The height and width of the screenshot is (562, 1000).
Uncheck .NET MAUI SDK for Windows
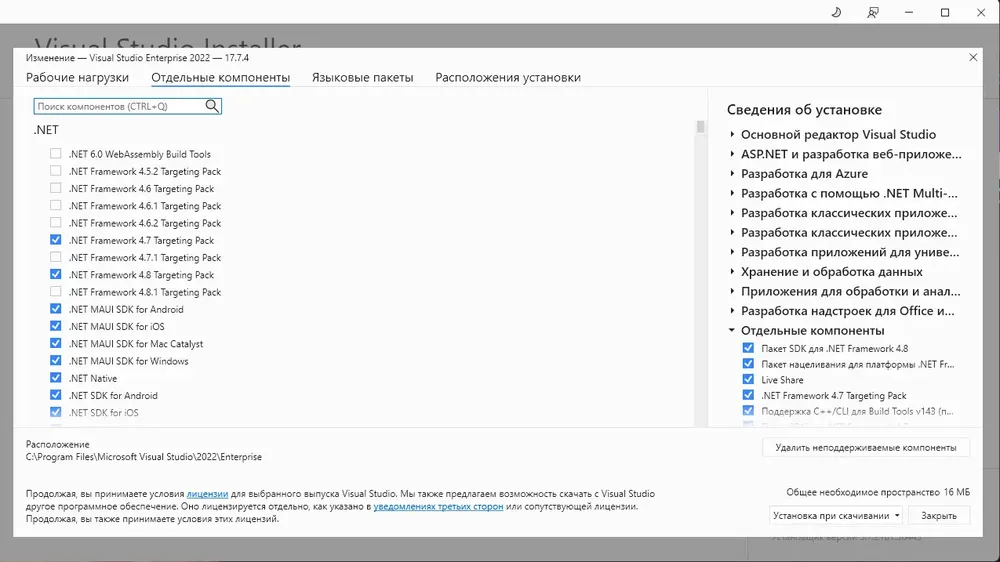(x=55, y=360)
